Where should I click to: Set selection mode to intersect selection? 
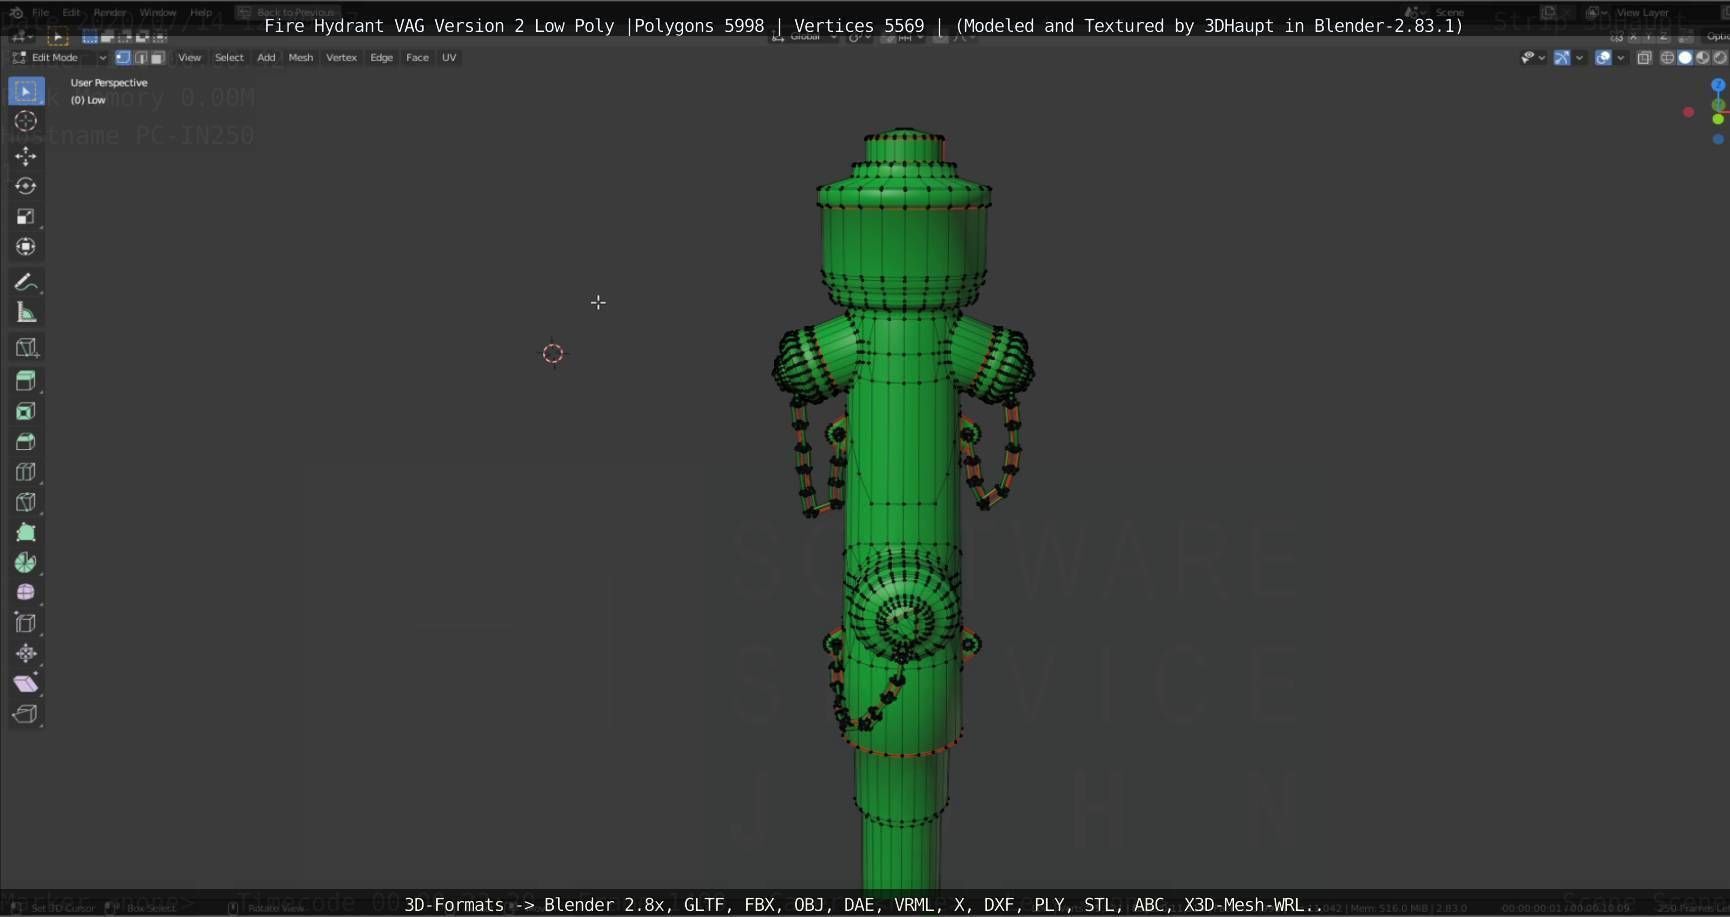pyautogui.click(x=160, y=37)
